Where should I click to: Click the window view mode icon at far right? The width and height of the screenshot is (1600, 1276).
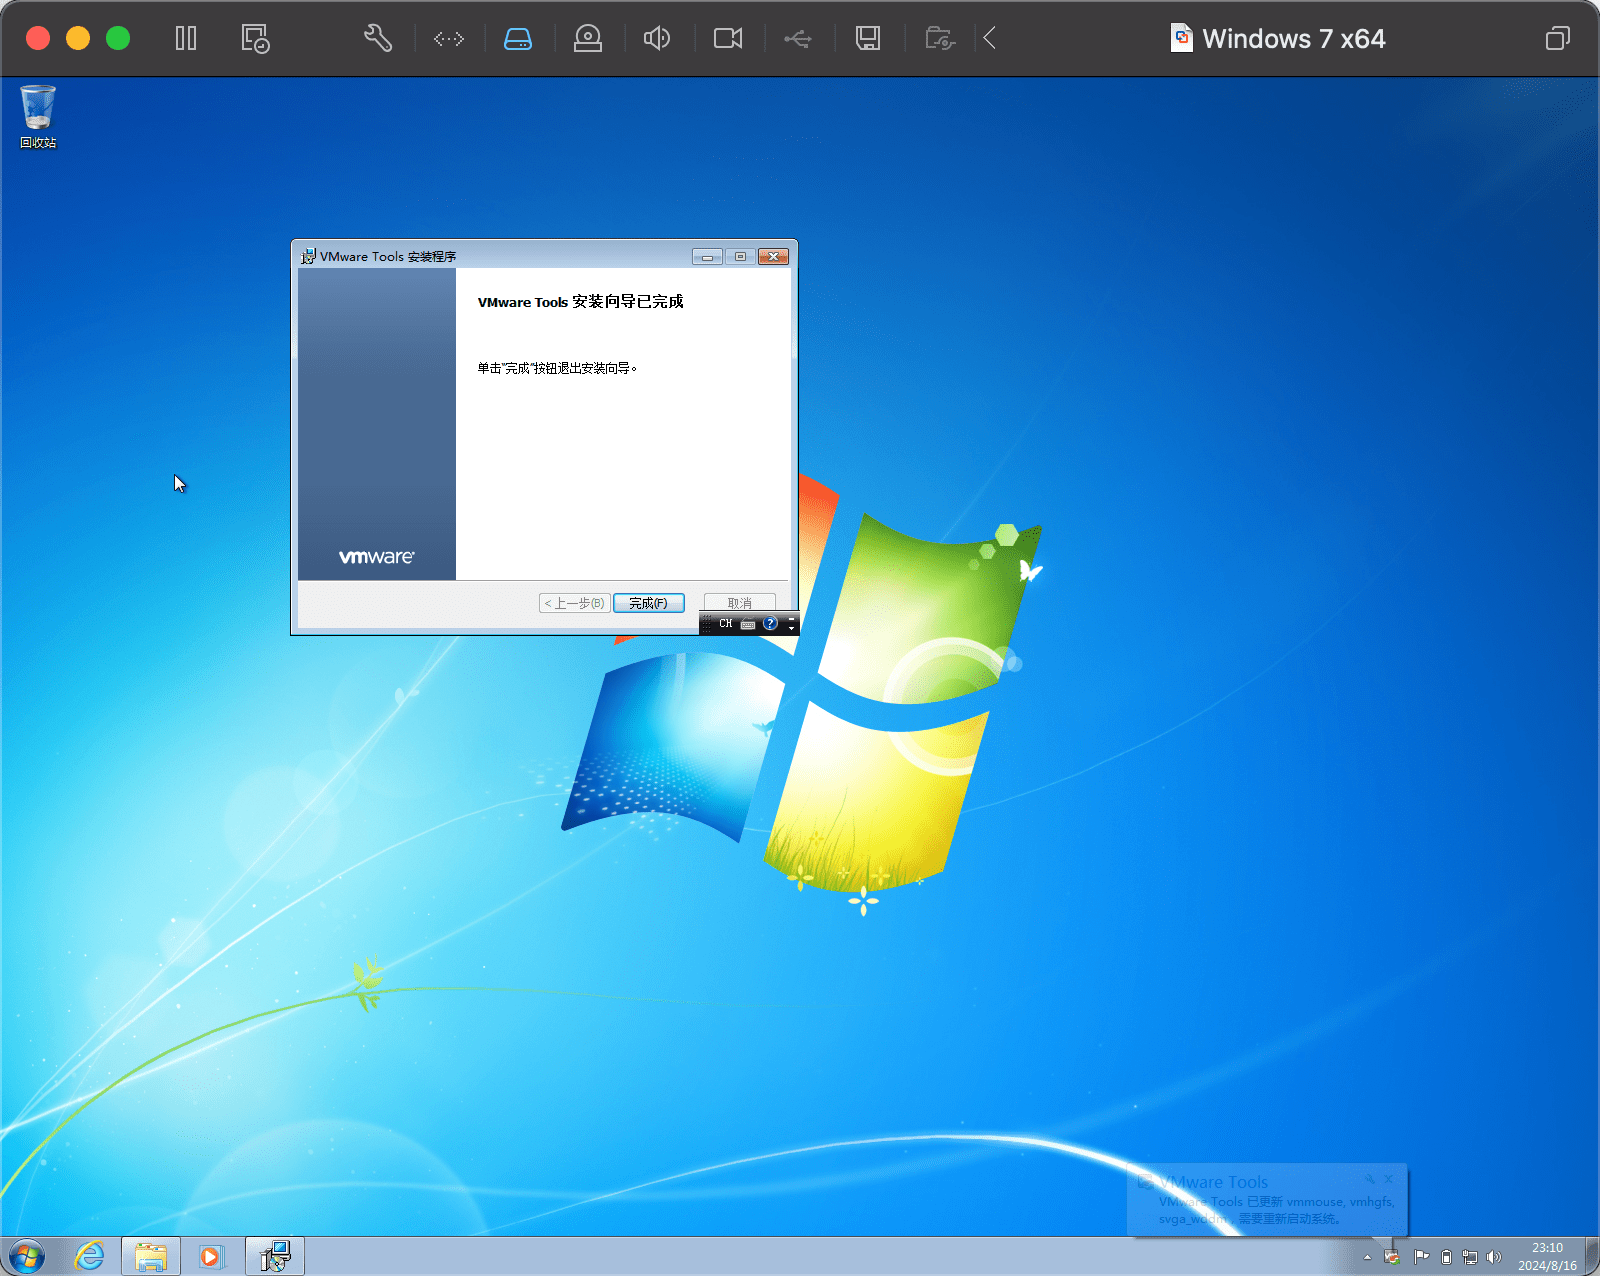tap(1557, 39)
